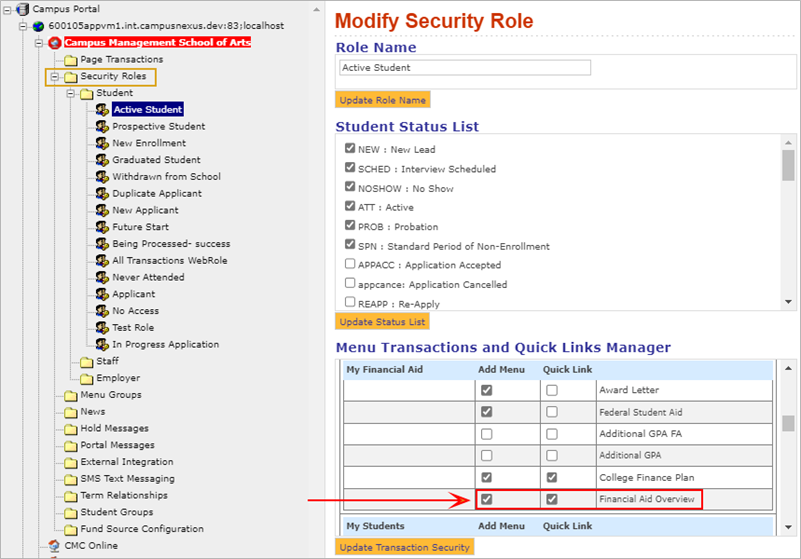Screen dimensions: 801x559
Task: Open the External Integration tree item
Action: coord(127,462)
